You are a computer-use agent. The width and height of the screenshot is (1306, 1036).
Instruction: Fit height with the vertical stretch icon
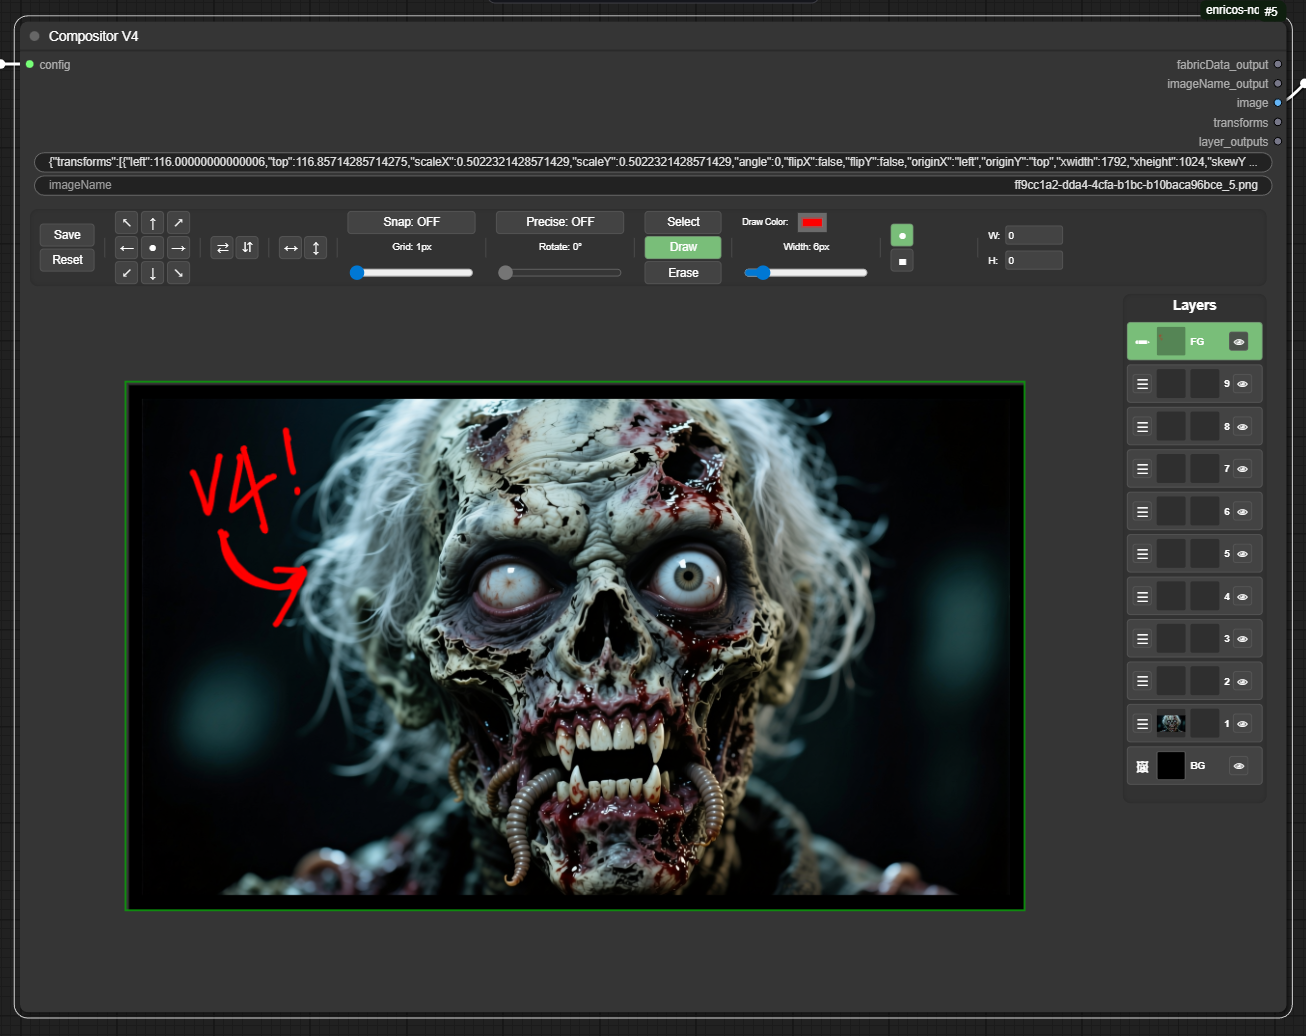tap(316, 248)
